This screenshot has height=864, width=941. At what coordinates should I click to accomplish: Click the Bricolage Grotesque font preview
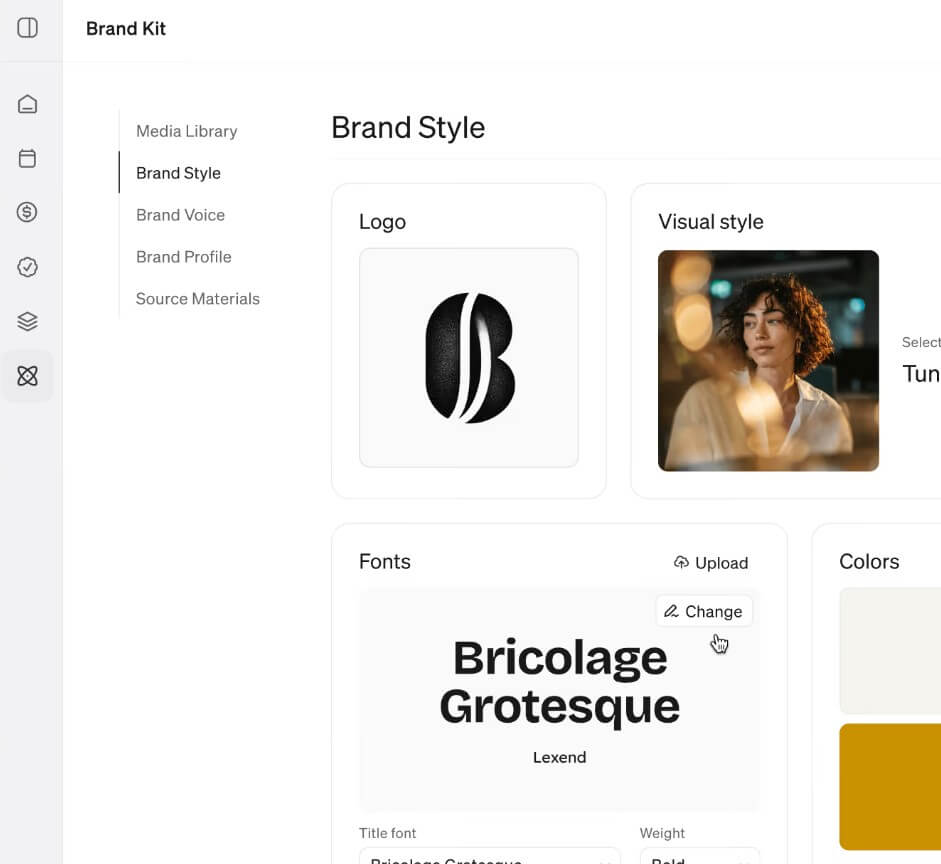[x=560, y=682]
